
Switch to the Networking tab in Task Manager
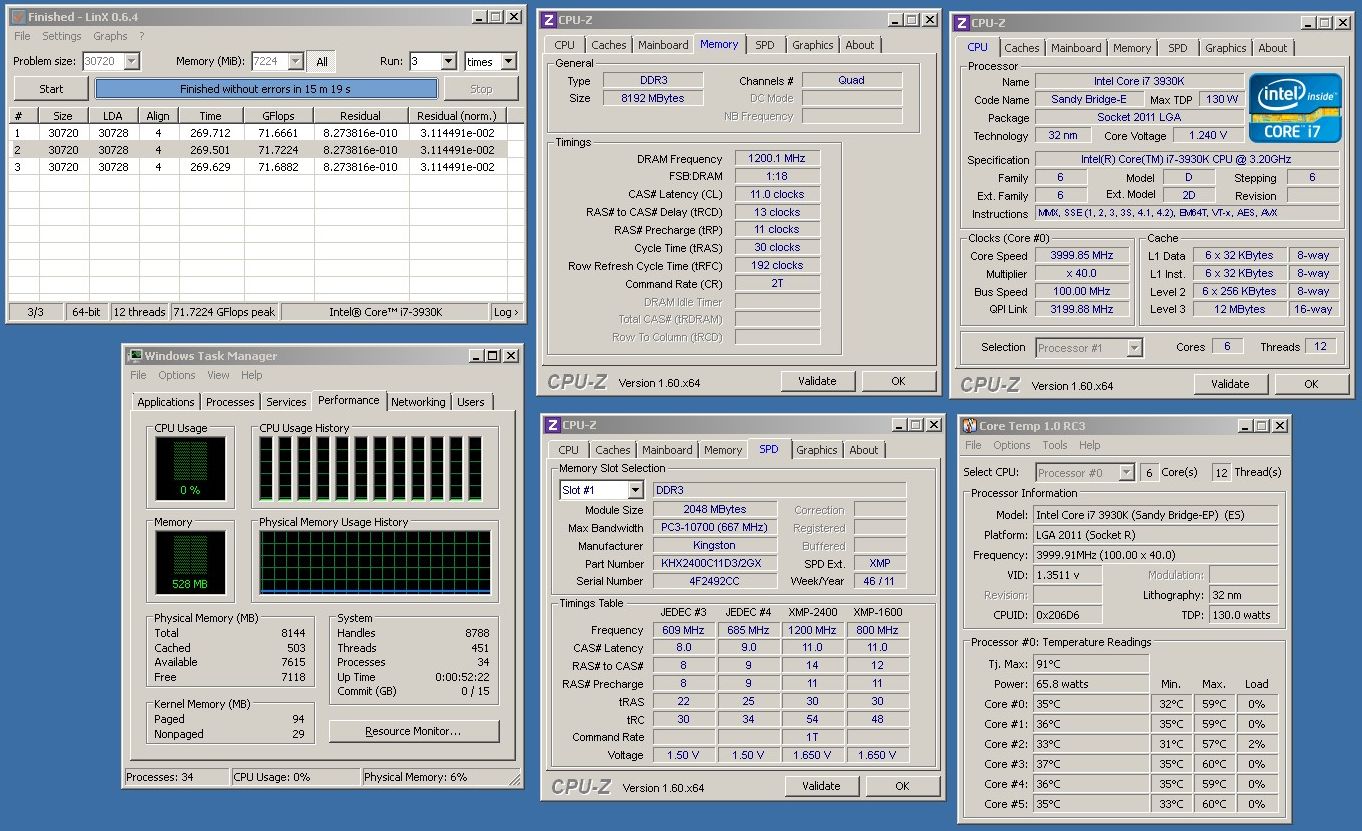point(418,402)
